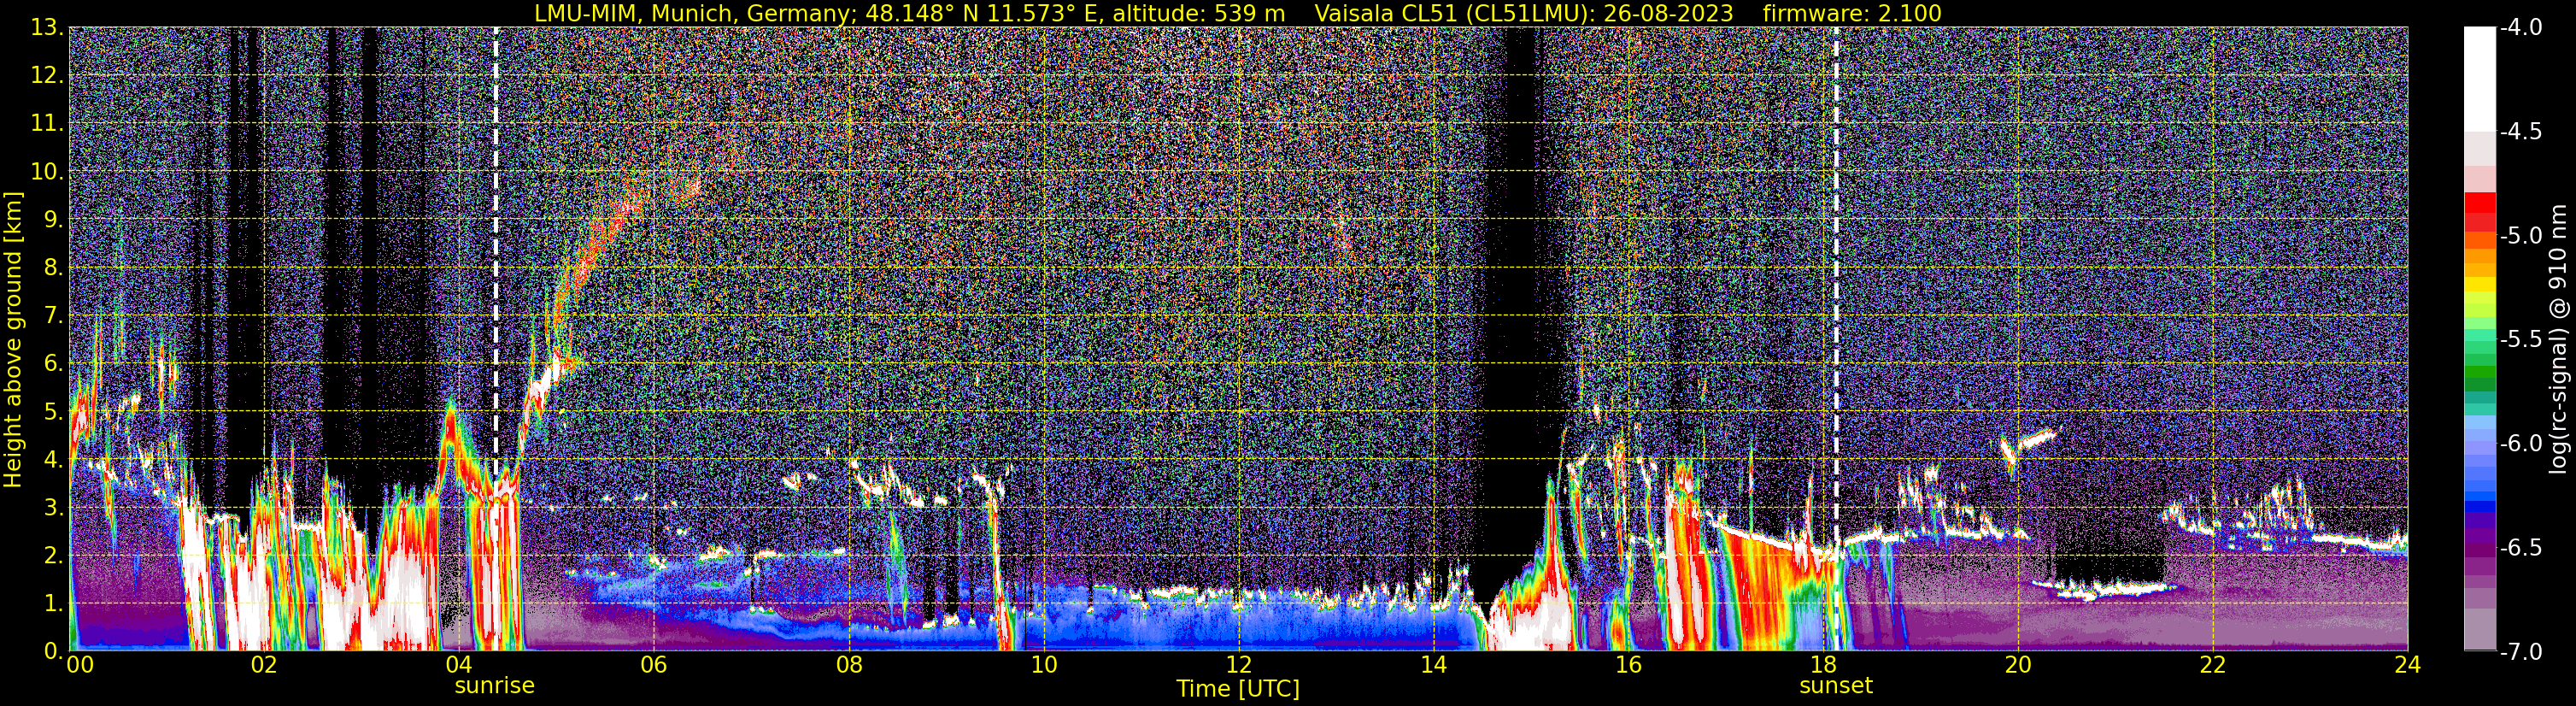This screenshot has width=2576, height=706.
Task: Click the '08' tick on the time axis
Action: [848, 665]
